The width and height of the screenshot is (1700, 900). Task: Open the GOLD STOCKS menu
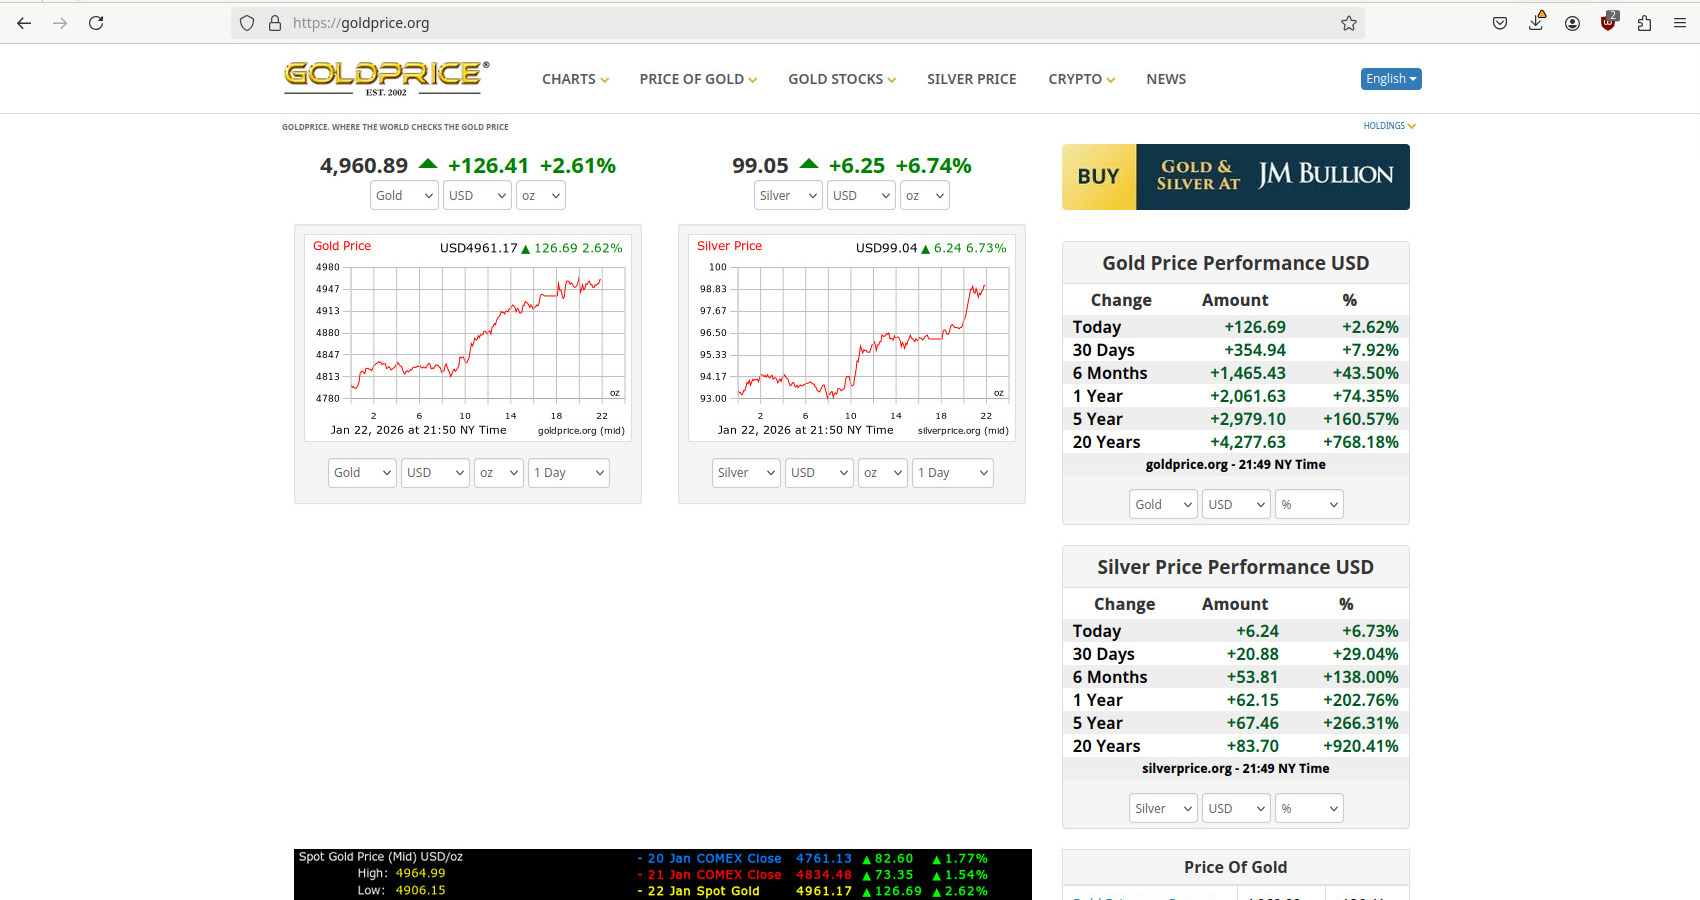coord(842,79)
